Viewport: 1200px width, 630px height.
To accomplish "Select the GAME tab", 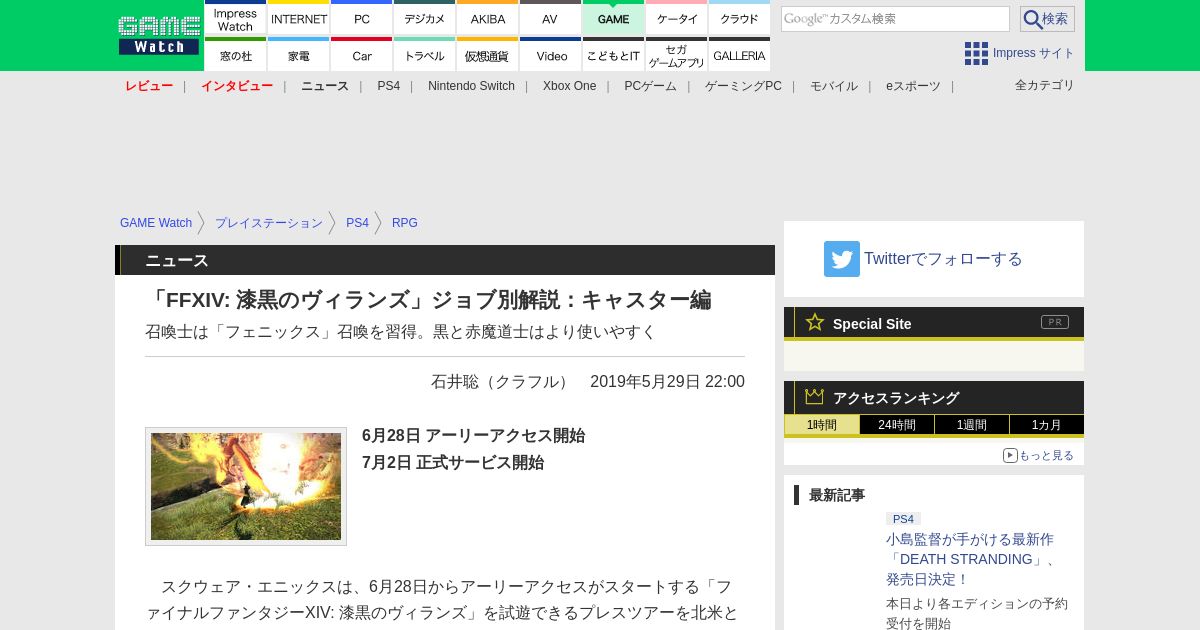I will (x=613, y=18).
